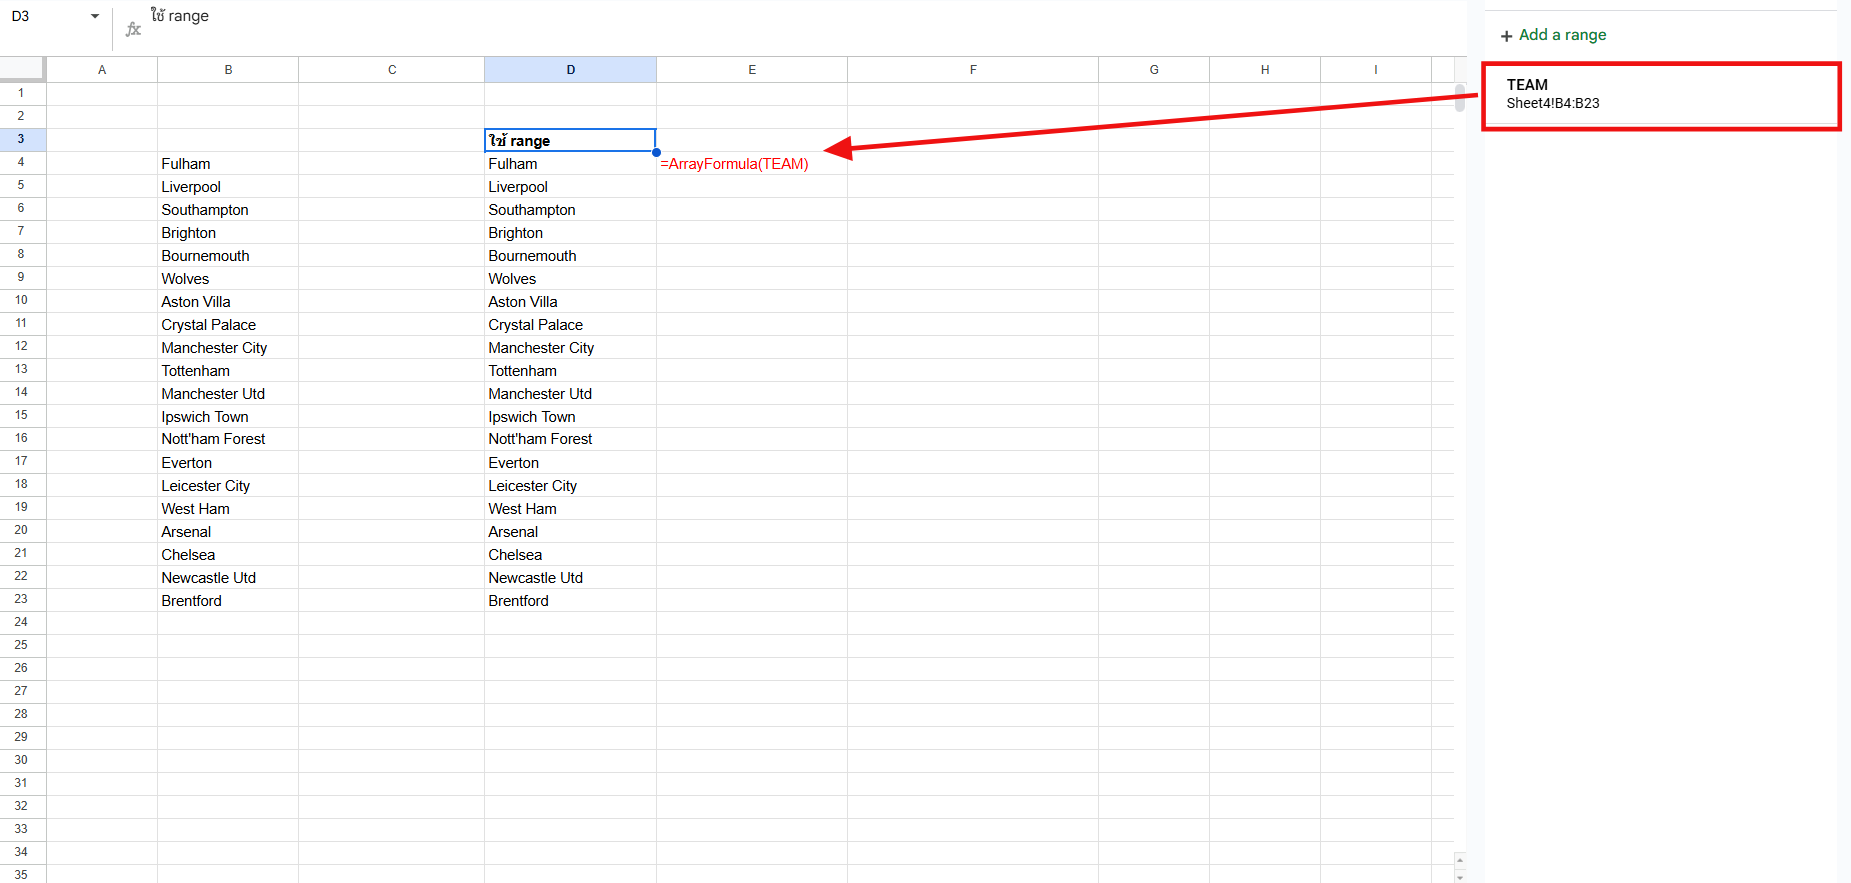
Task: Select the TEAM named range entry
Action: [1661, 94]
